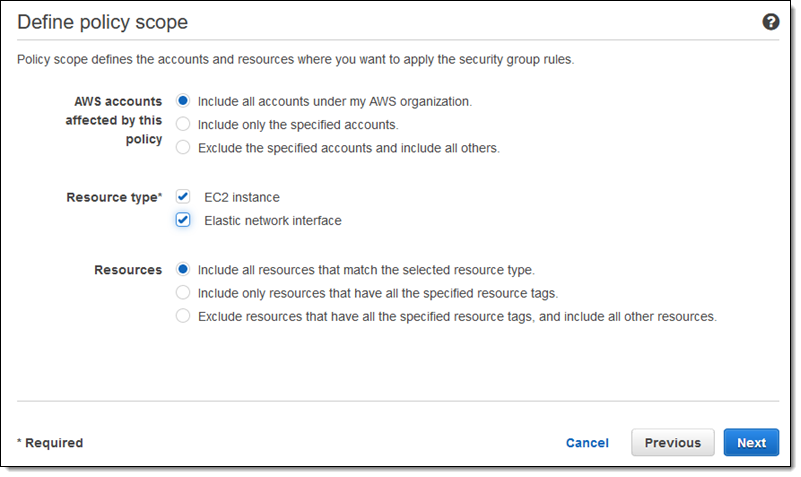Click the Define policy scope heading
This screenshot has width=801, height=477.
tap(103, 21)
